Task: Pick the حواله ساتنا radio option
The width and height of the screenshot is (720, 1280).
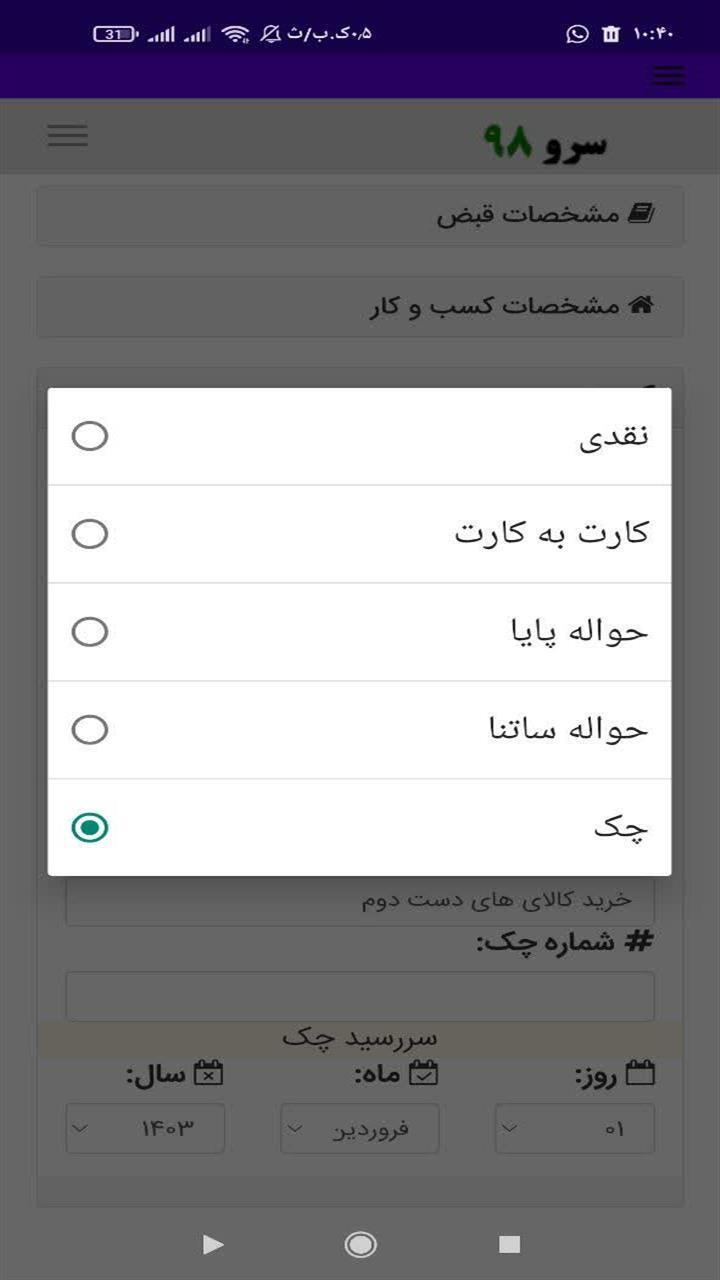Action: coord(90,730)
